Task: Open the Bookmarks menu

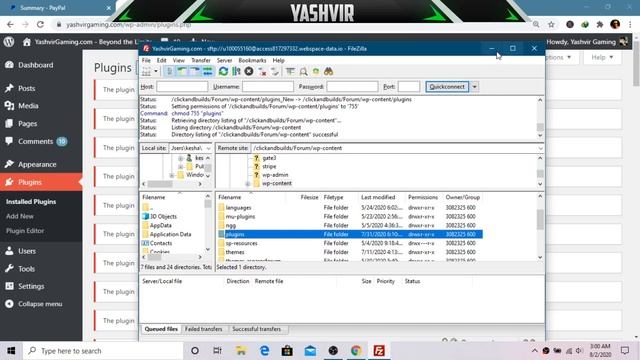Action: 252,60
